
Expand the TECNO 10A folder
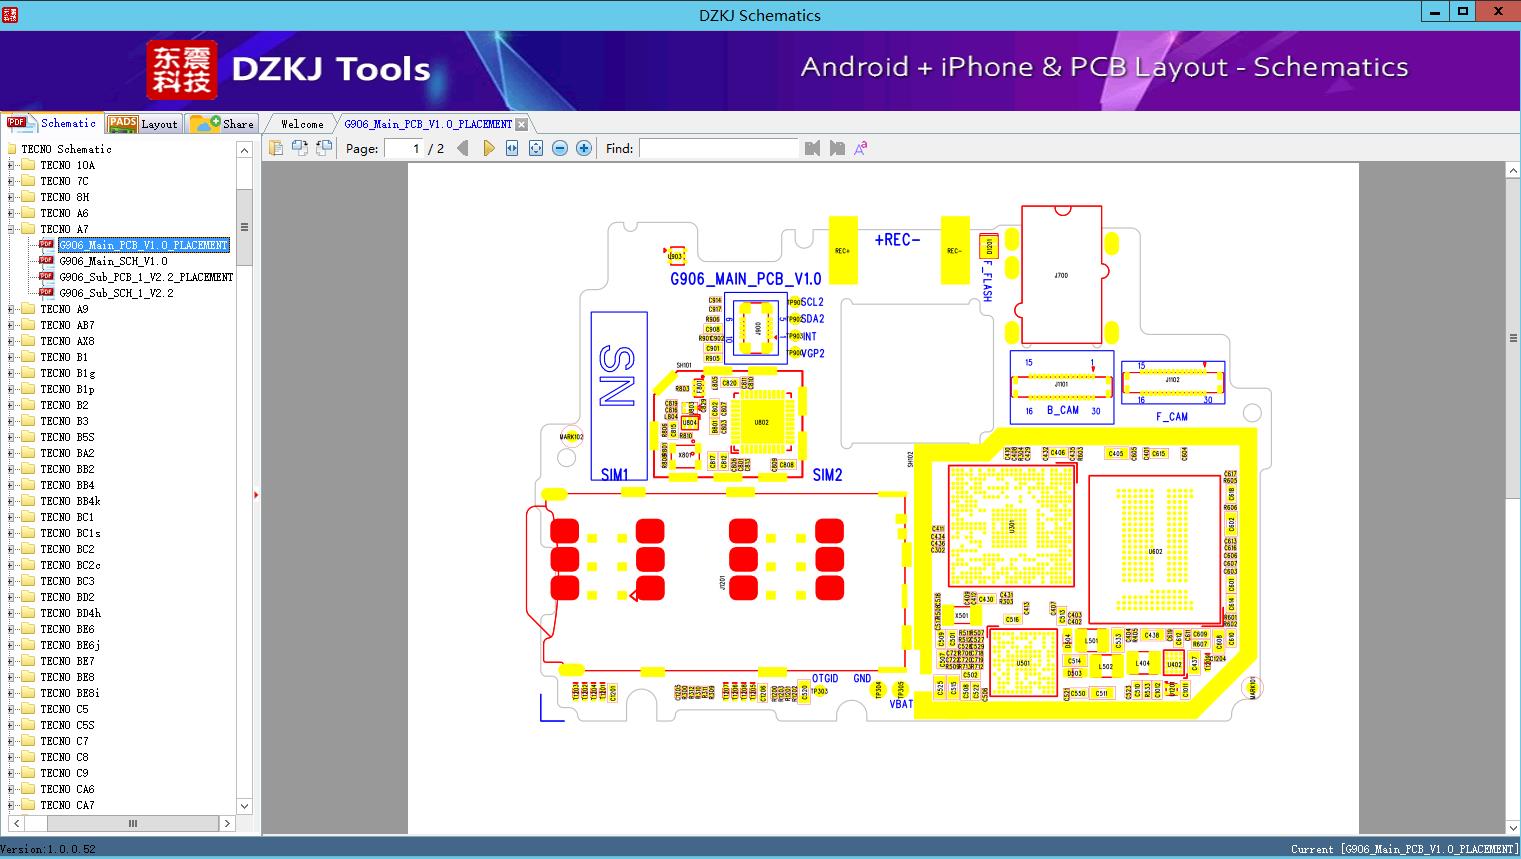[11, 165]
